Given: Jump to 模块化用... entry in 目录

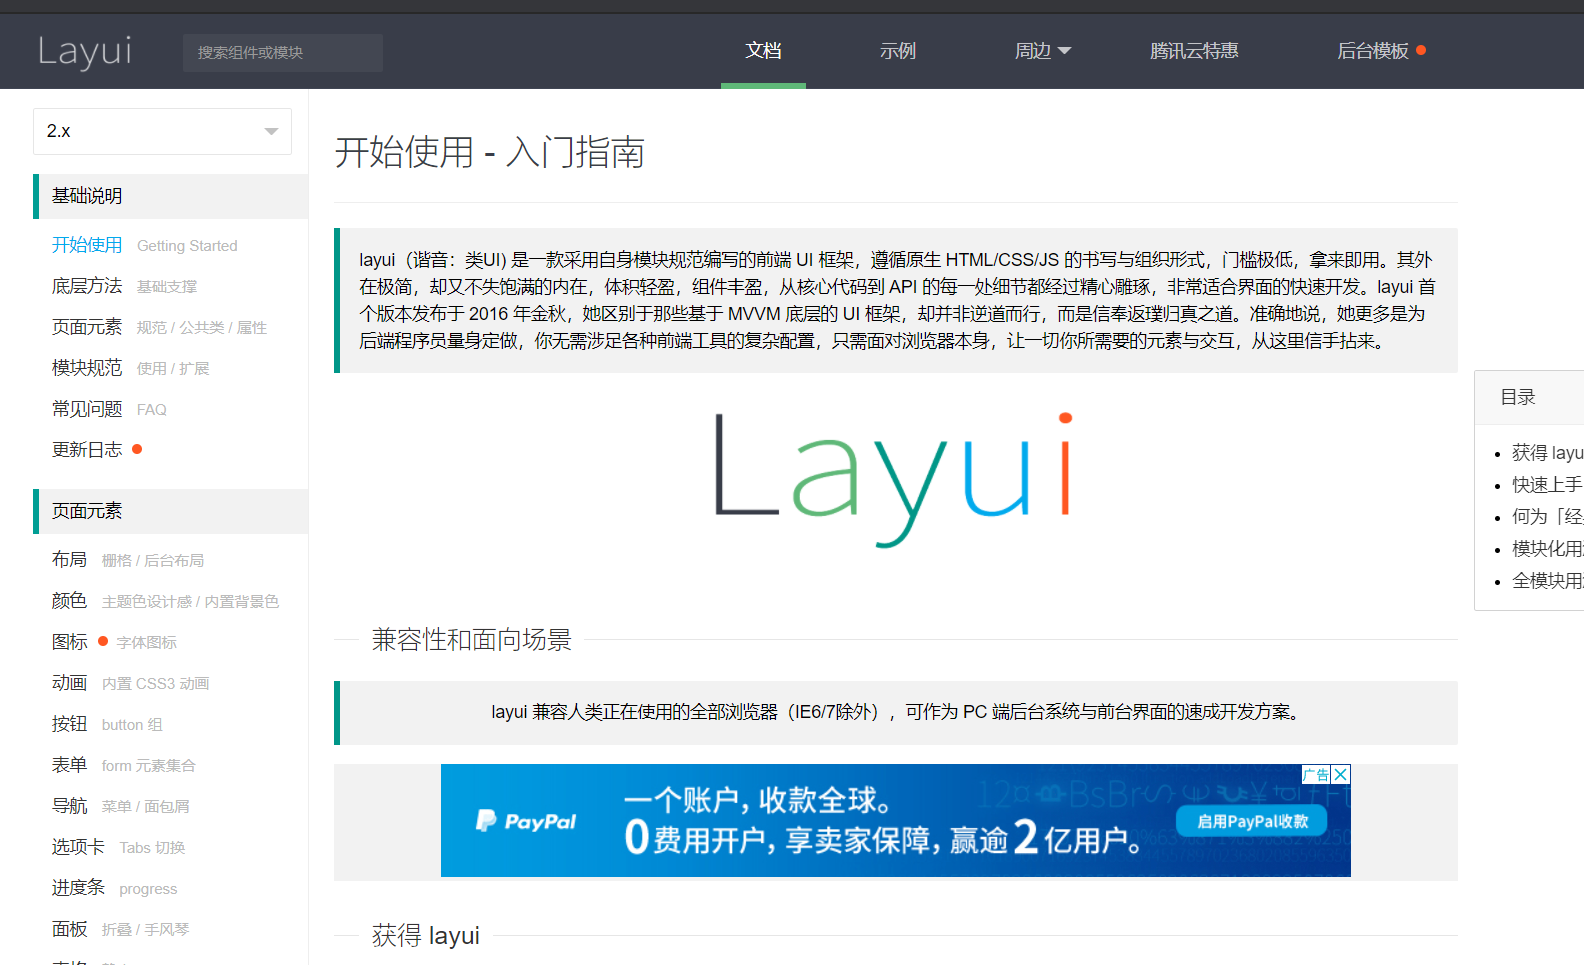Looking at the screenshot, I should point(1547,549).
